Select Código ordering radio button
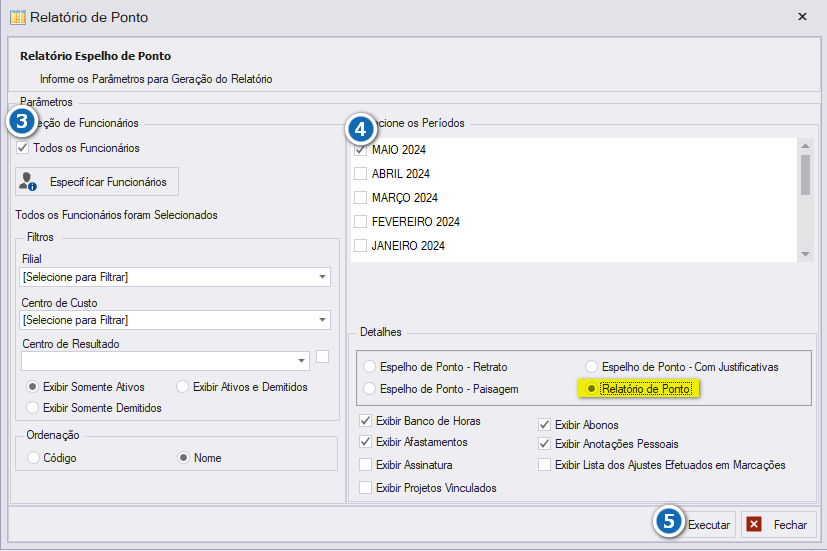 tap(33, 458)
